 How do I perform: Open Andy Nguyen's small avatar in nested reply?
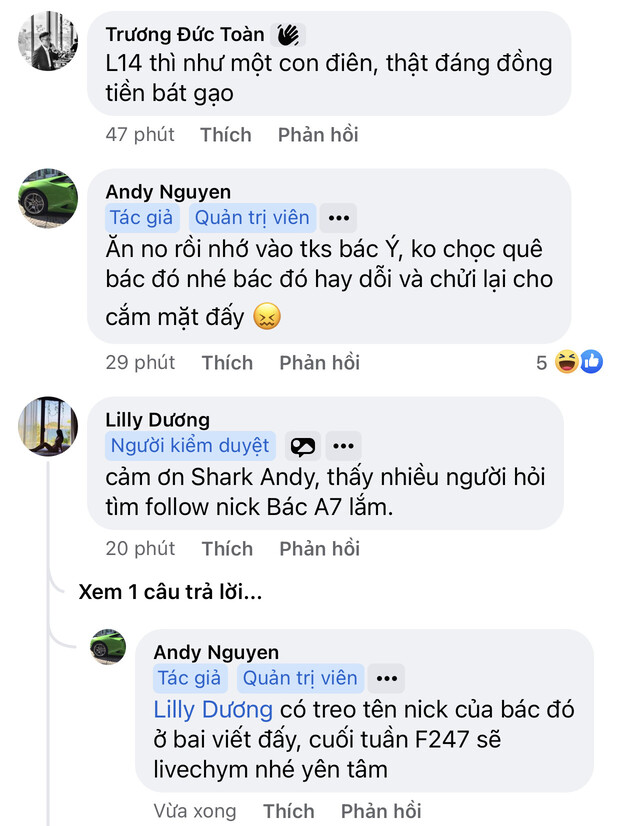pos(108,647)
